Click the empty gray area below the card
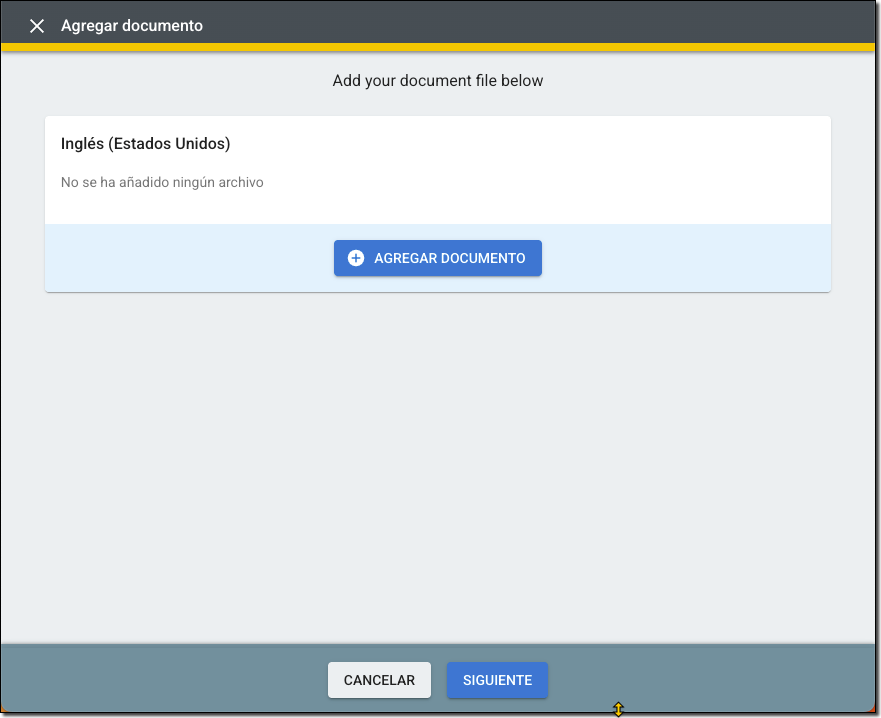This screenshot has height=718, width=881. pos(440,460)
